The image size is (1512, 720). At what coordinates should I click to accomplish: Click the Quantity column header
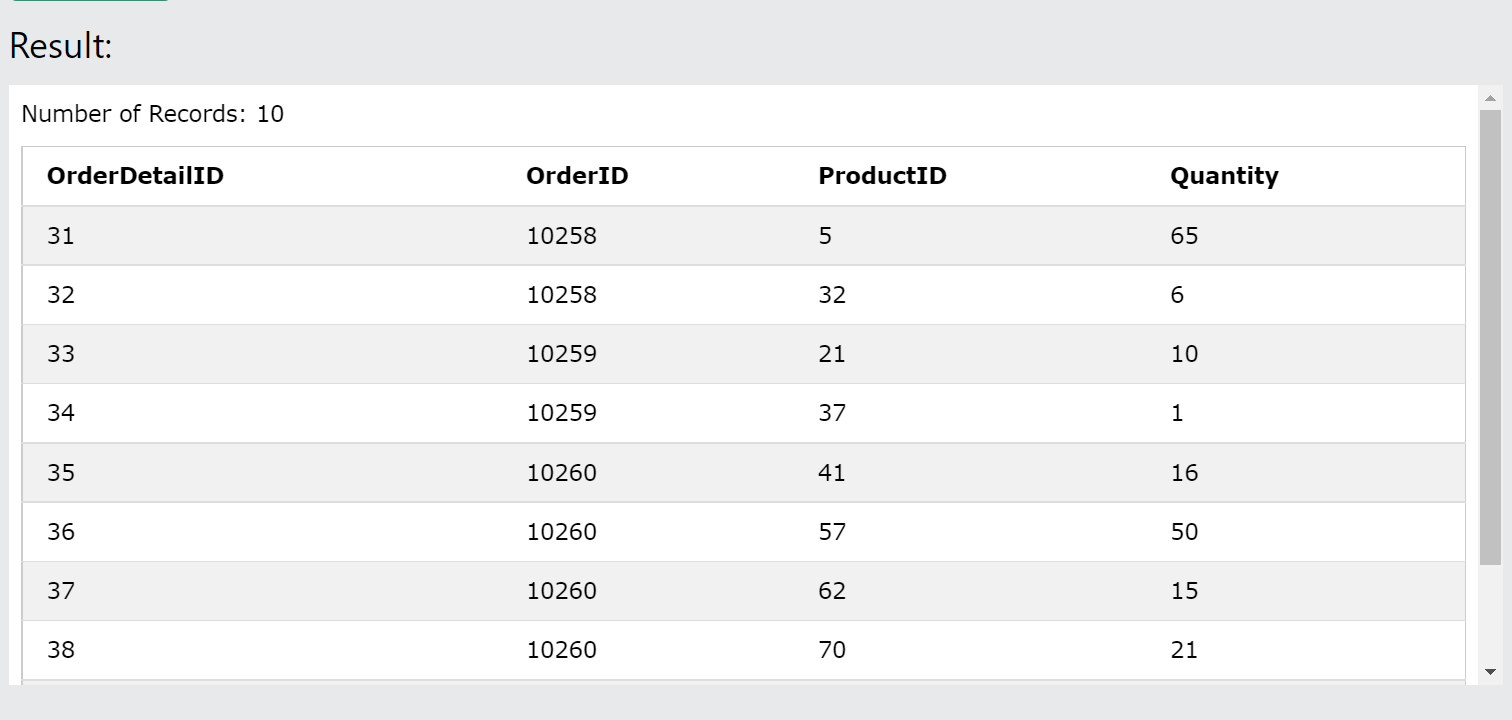coord(1224,176)
